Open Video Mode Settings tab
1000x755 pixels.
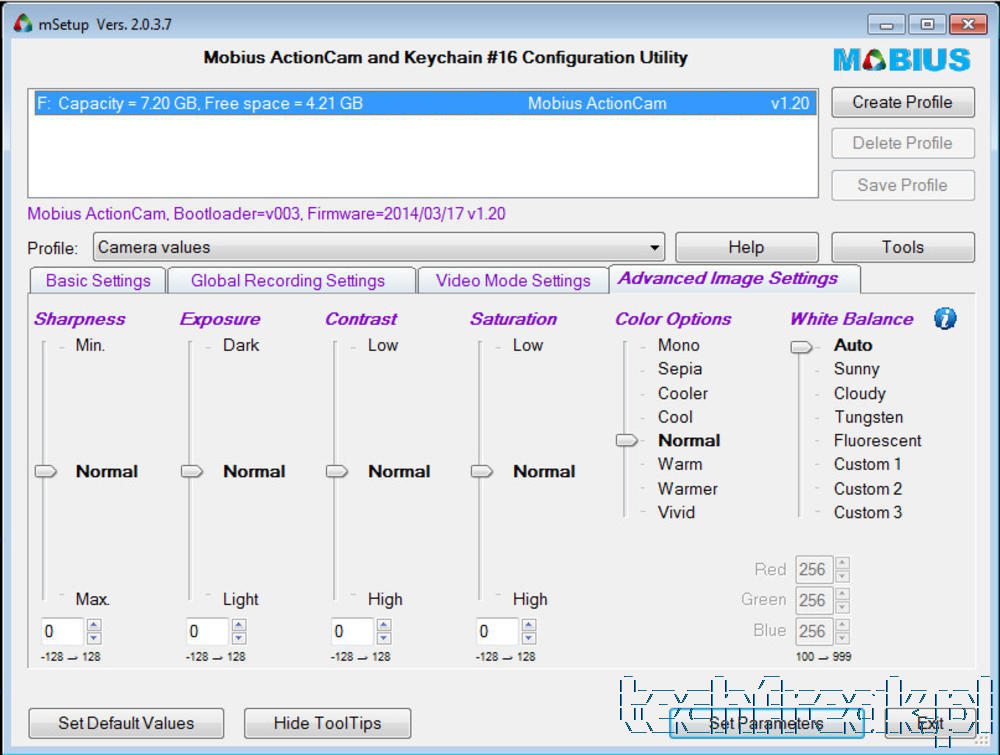click(513, 281)
